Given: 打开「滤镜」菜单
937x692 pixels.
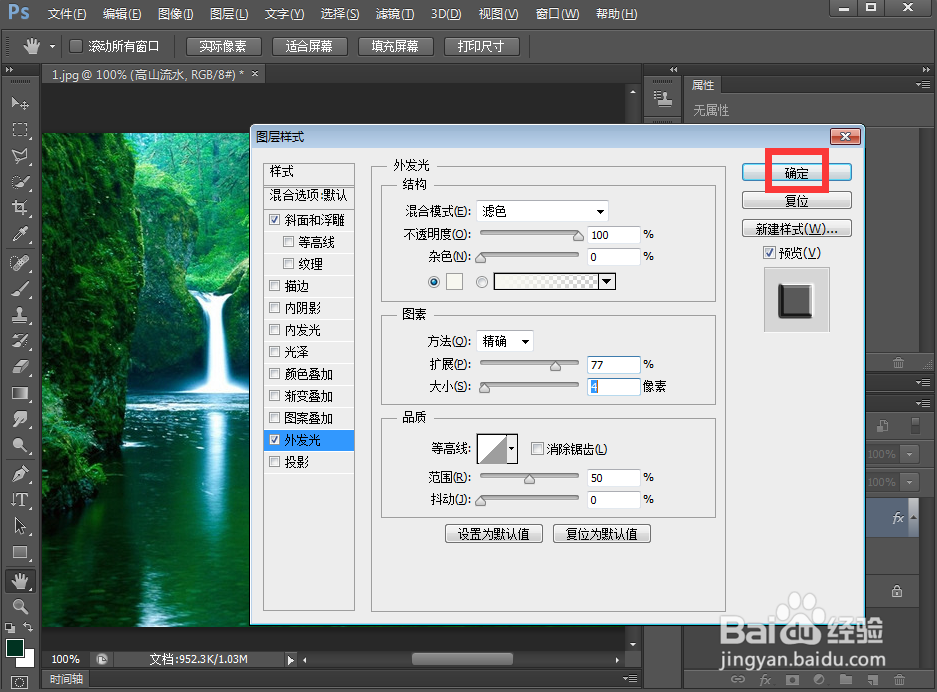Looking at the screenshot, I should click(394, 13).
